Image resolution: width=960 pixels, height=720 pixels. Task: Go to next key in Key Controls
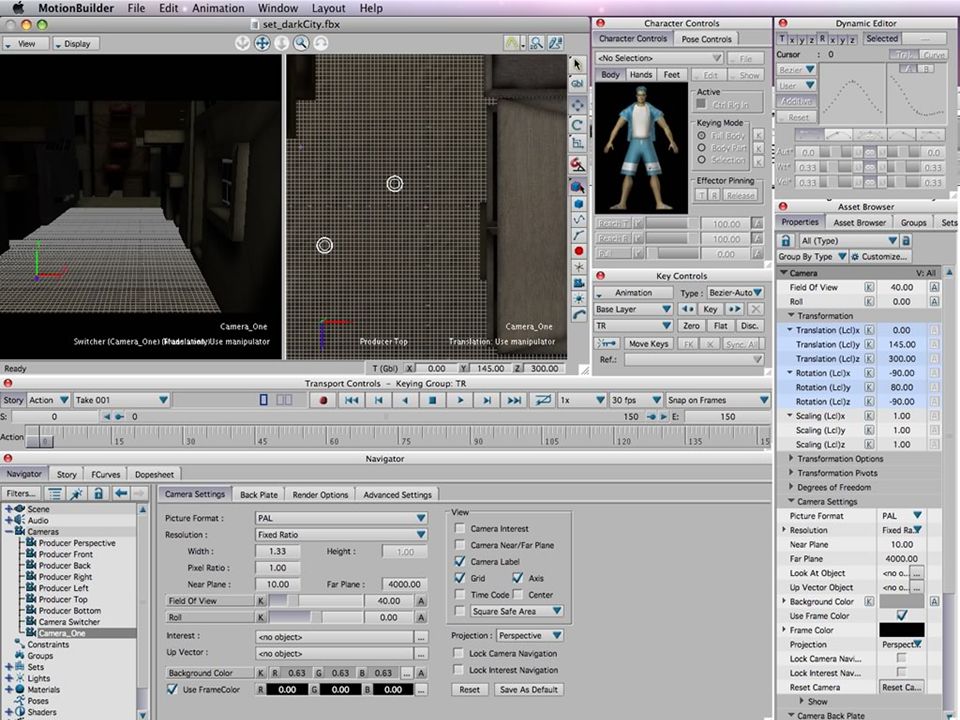click(x=734, y=309)
